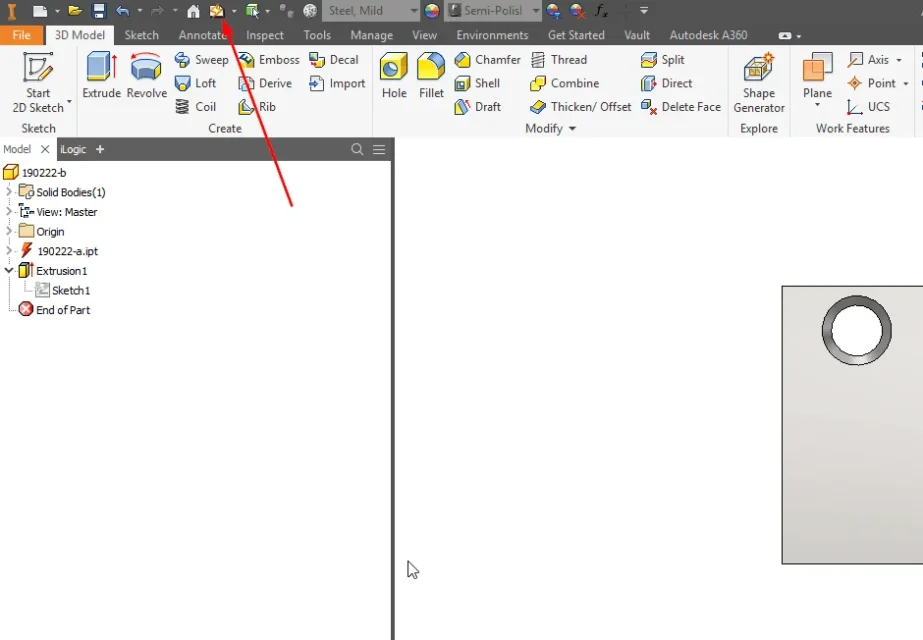Screen dimensions: 923x640
Task: Open the Point options dropdown arrow
Action: [905, 84]
